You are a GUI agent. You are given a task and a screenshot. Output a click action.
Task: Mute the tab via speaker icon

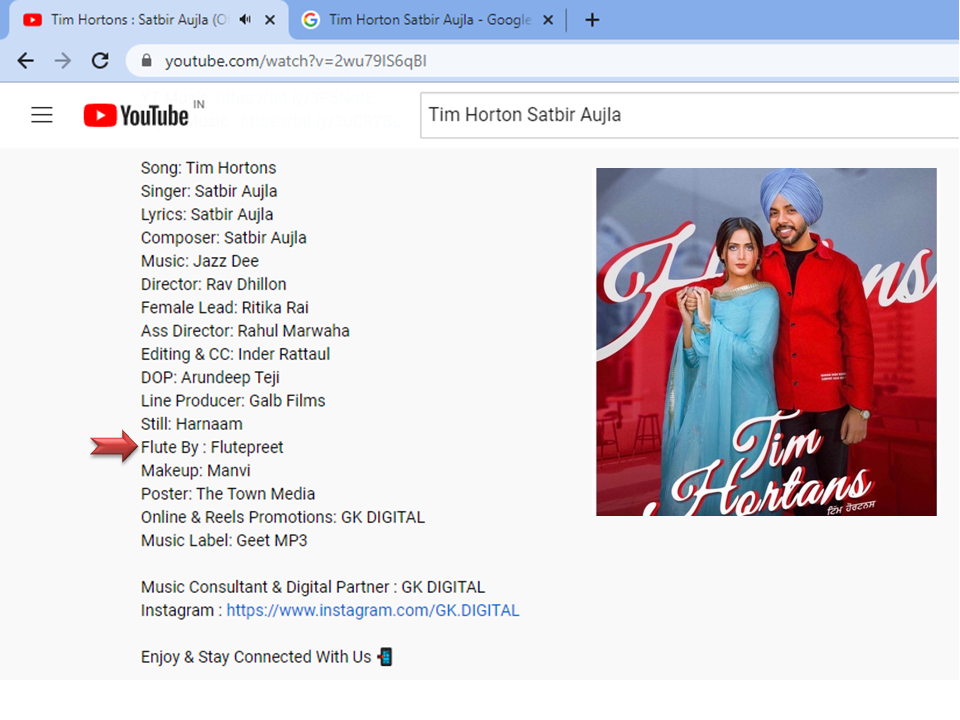point(246,20)
